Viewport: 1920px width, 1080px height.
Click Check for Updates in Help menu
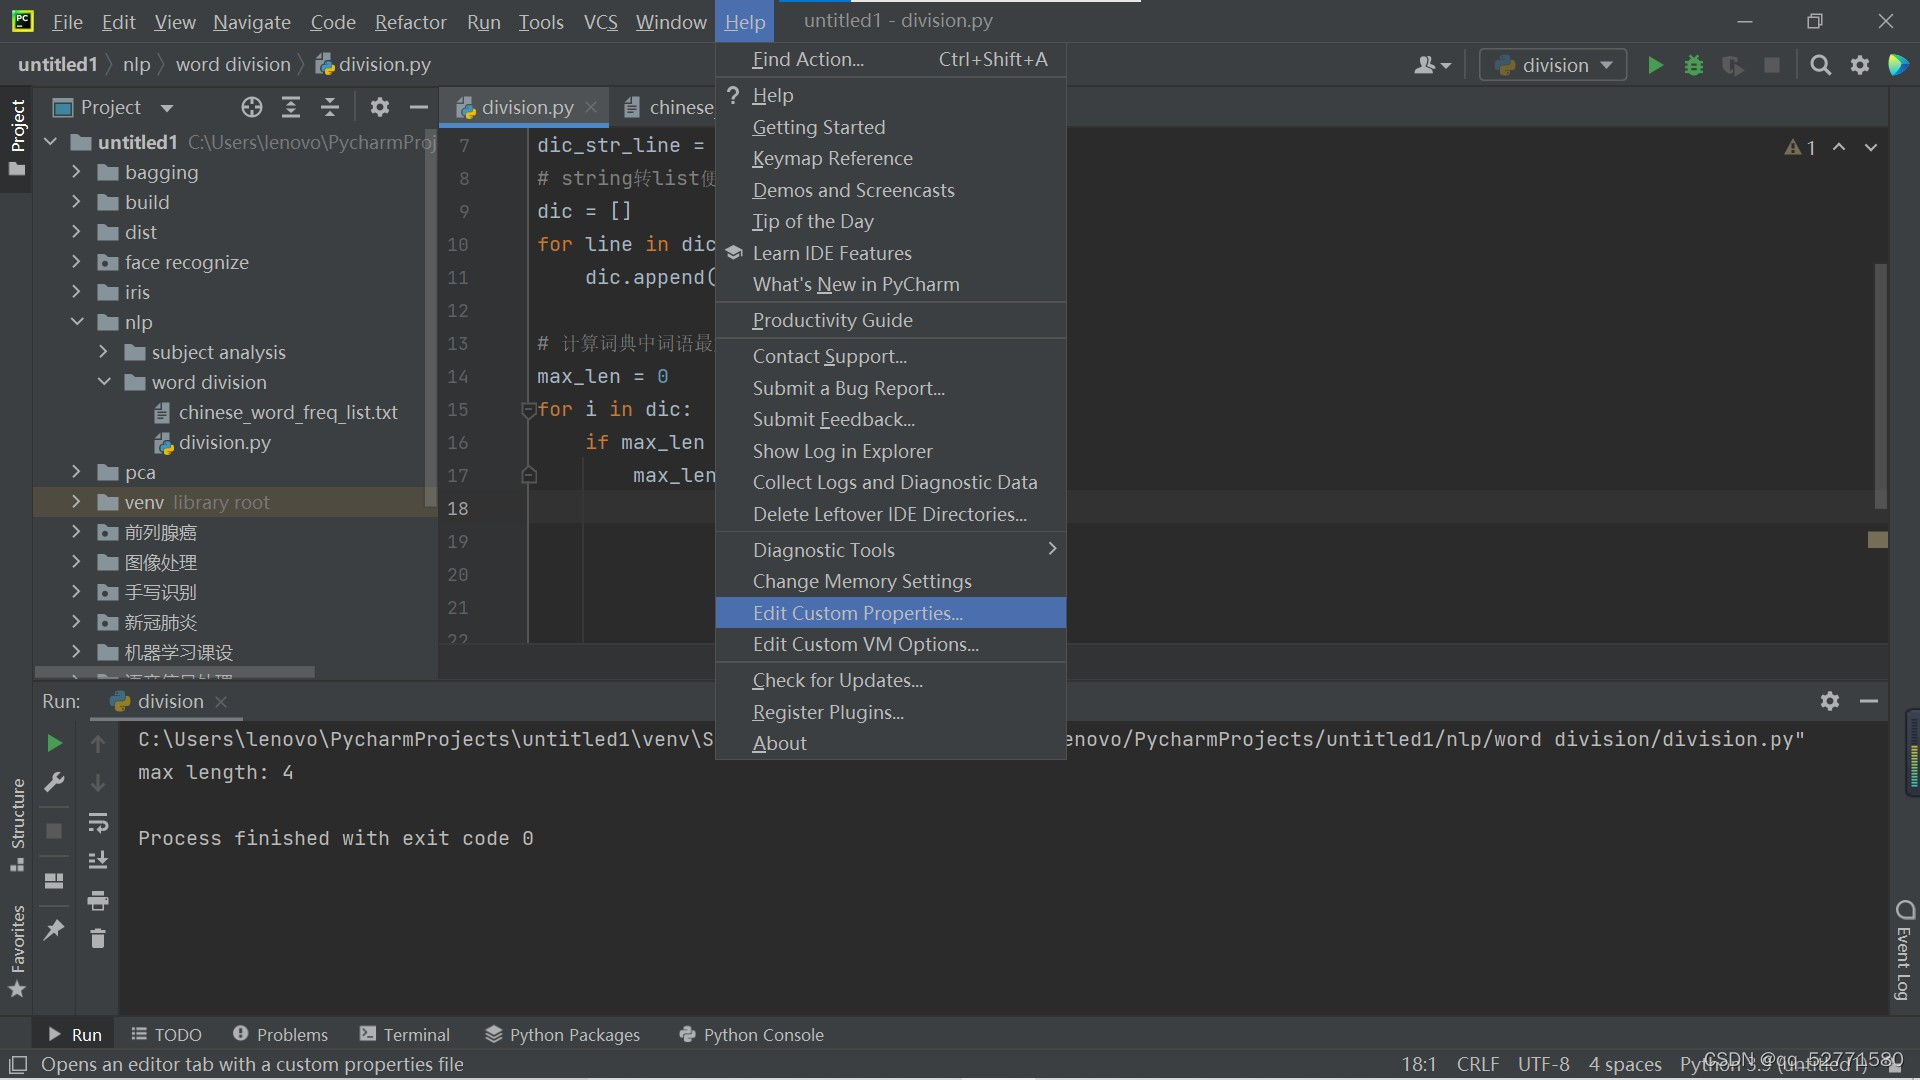(x=837, y=680)
